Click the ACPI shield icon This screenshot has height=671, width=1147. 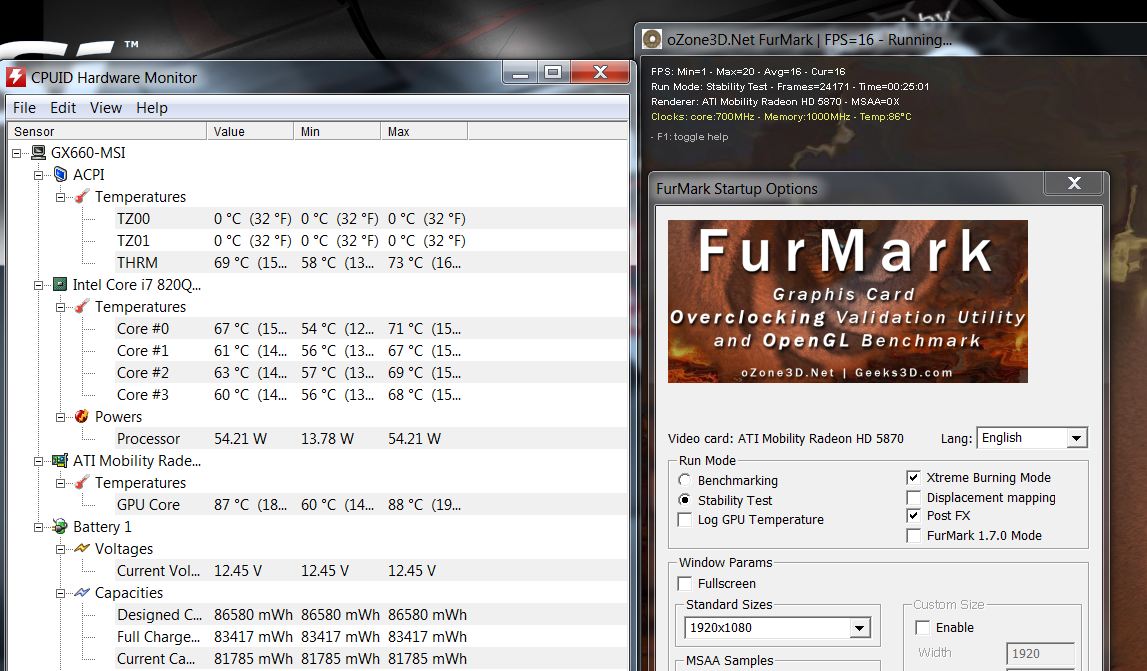61,174
